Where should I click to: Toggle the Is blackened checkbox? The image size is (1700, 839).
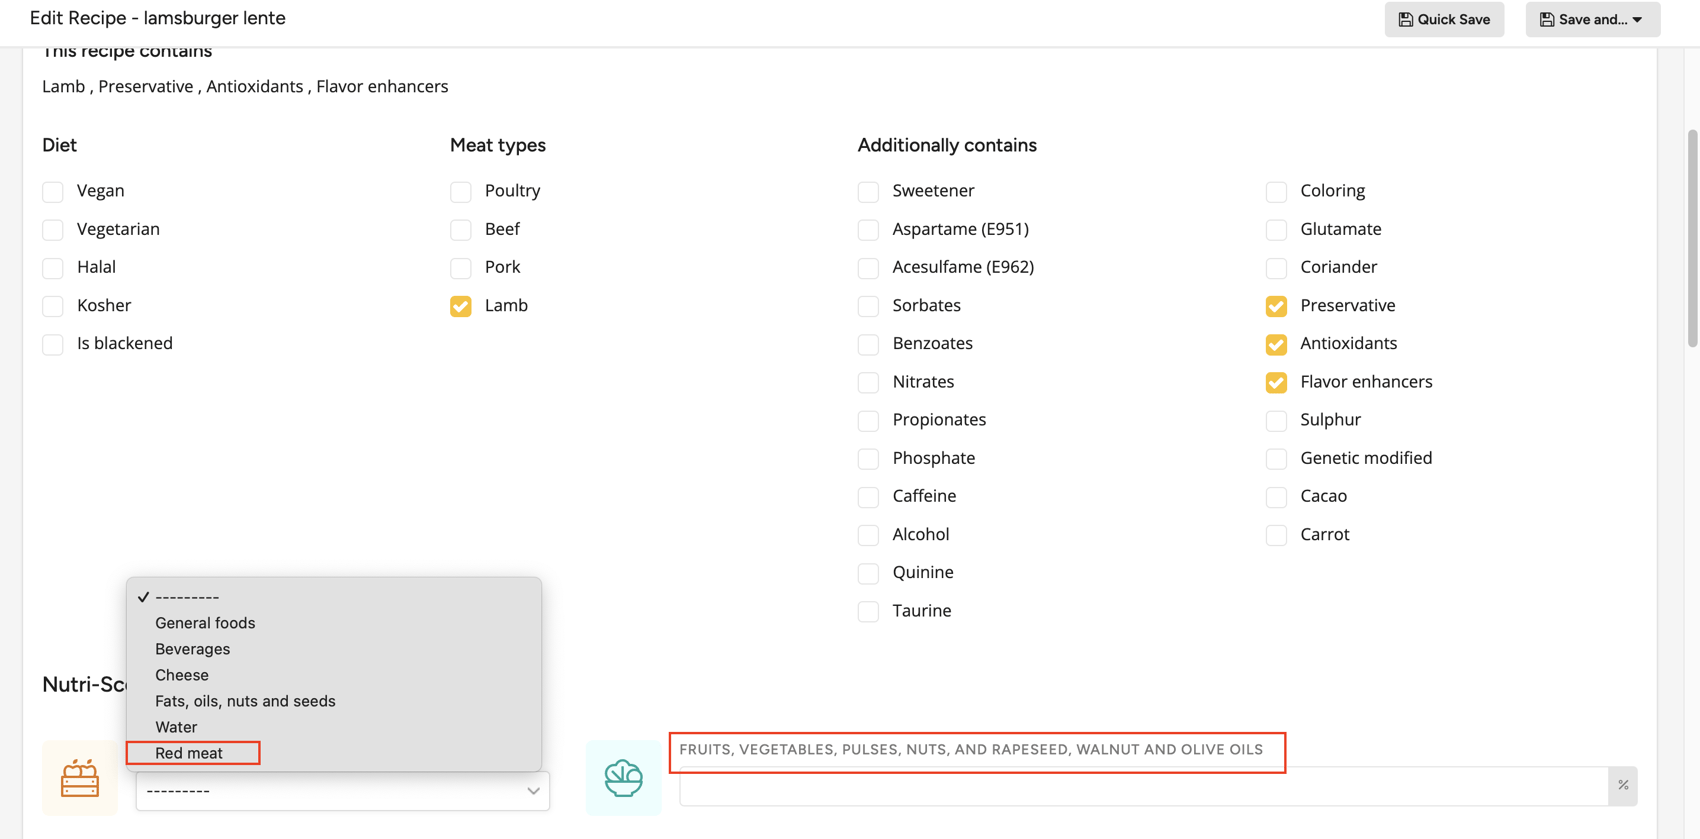click(x=53, y=344)
